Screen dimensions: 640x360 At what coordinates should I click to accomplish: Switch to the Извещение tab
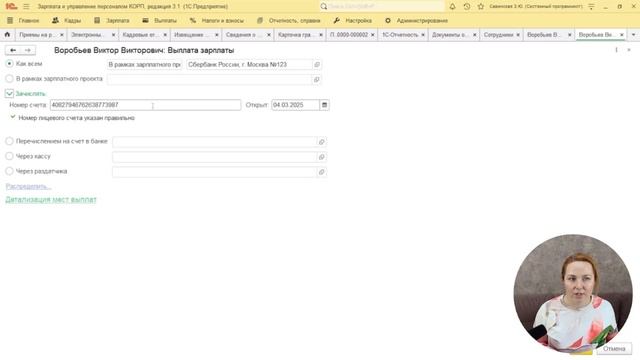click(x=191, y=35)
